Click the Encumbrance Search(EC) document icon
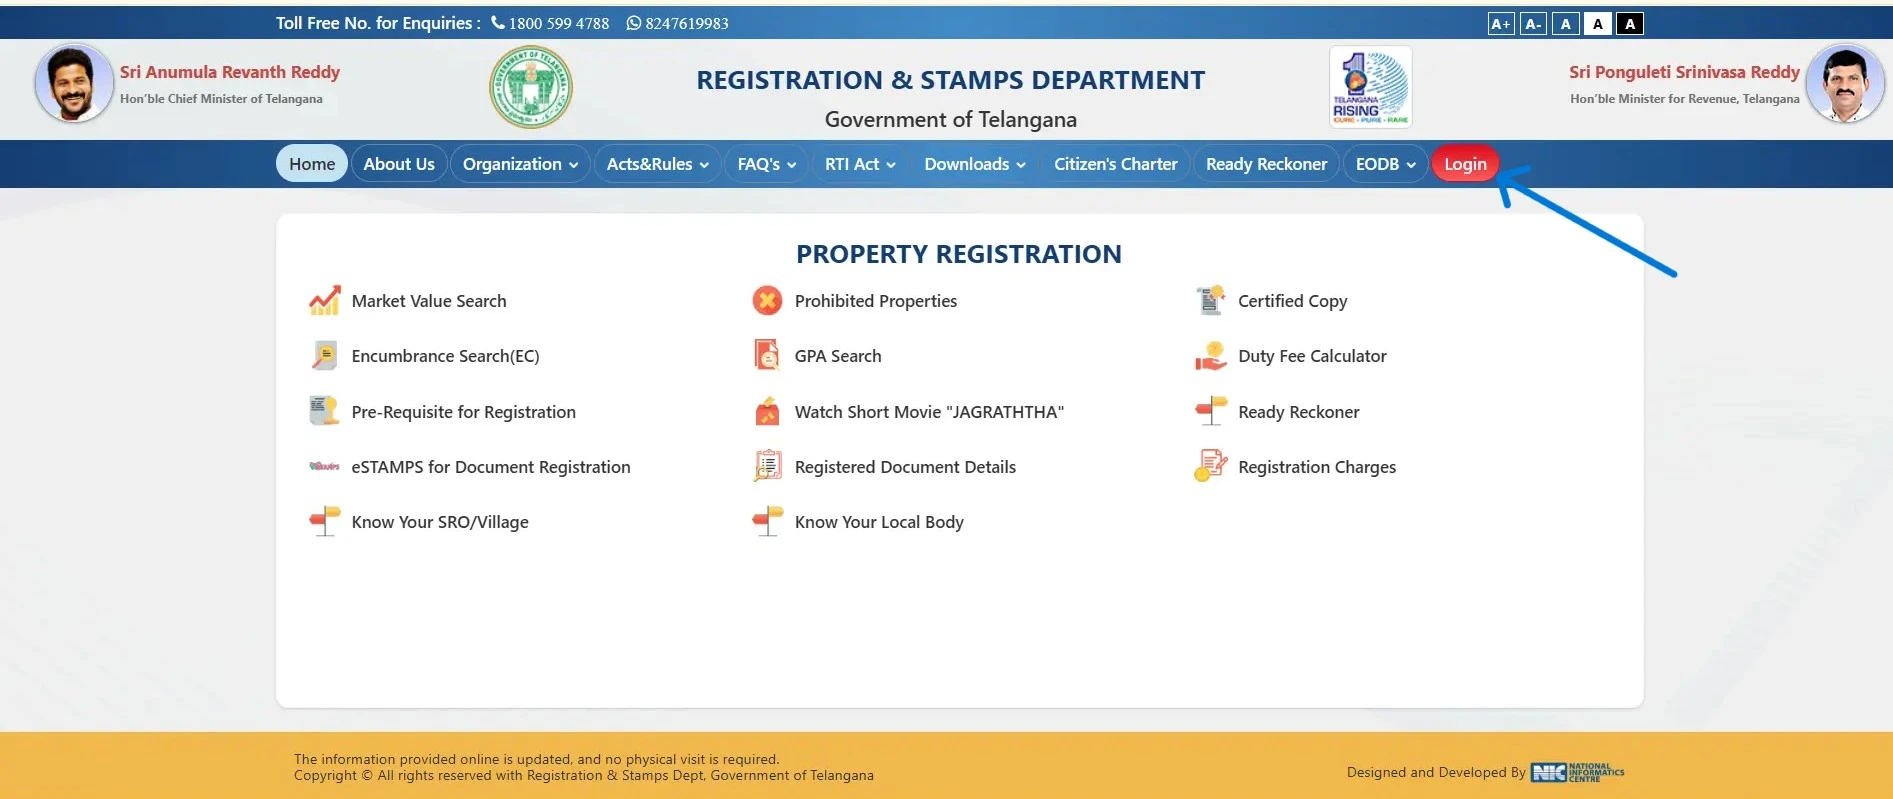The width and height of the screenshot is (1893, 799). pyautogui.click(x=324, y=355)
